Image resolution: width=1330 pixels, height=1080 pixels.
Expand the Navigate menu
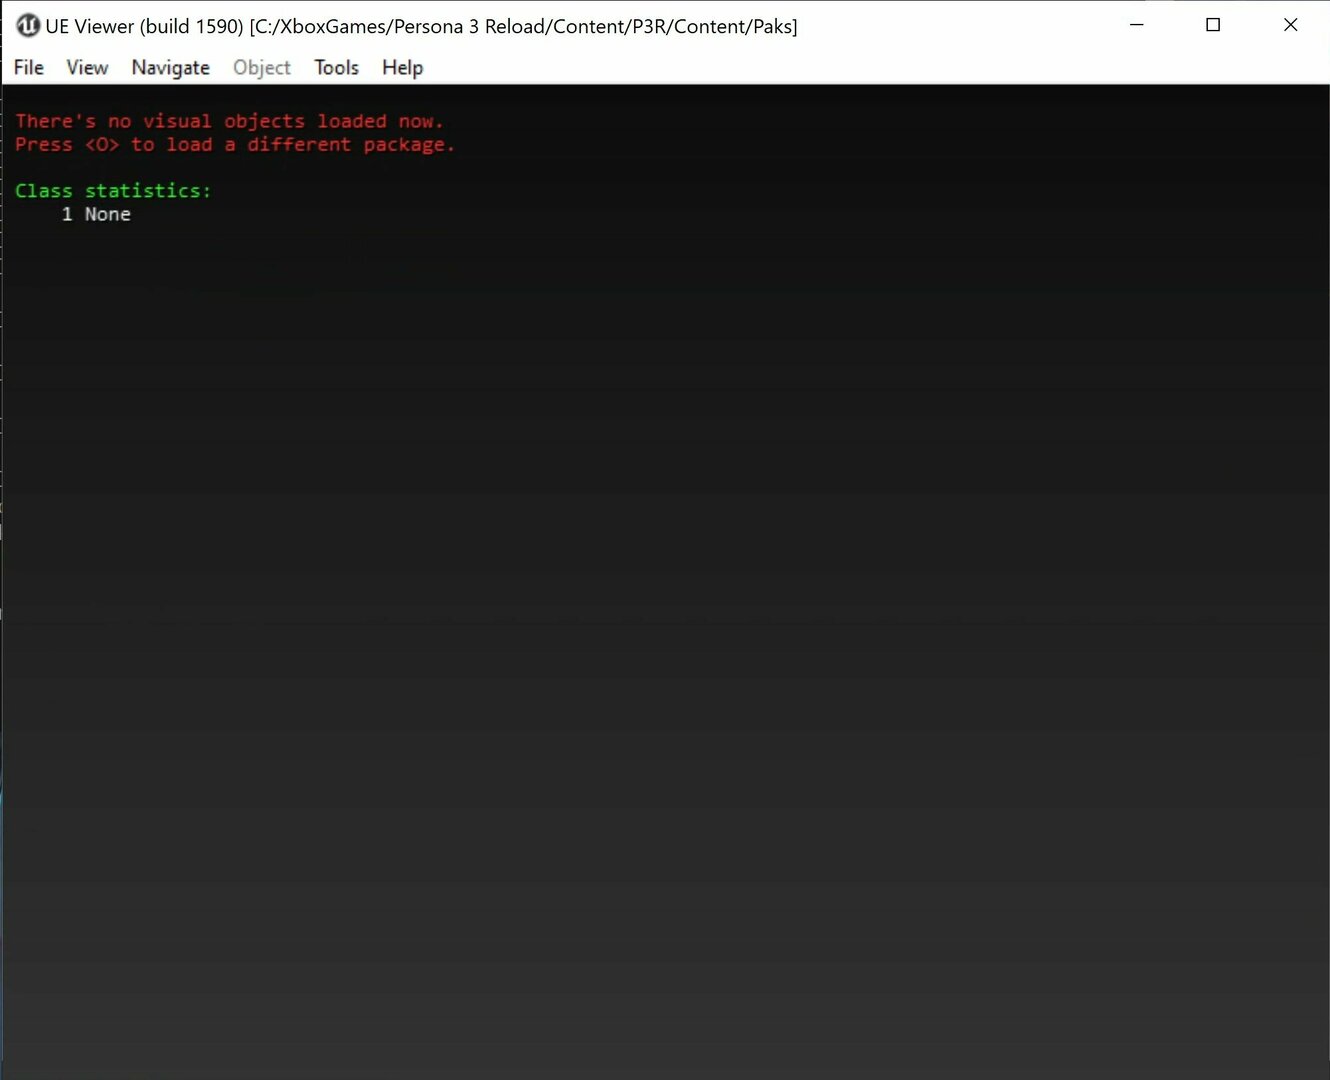coord(170,67)
